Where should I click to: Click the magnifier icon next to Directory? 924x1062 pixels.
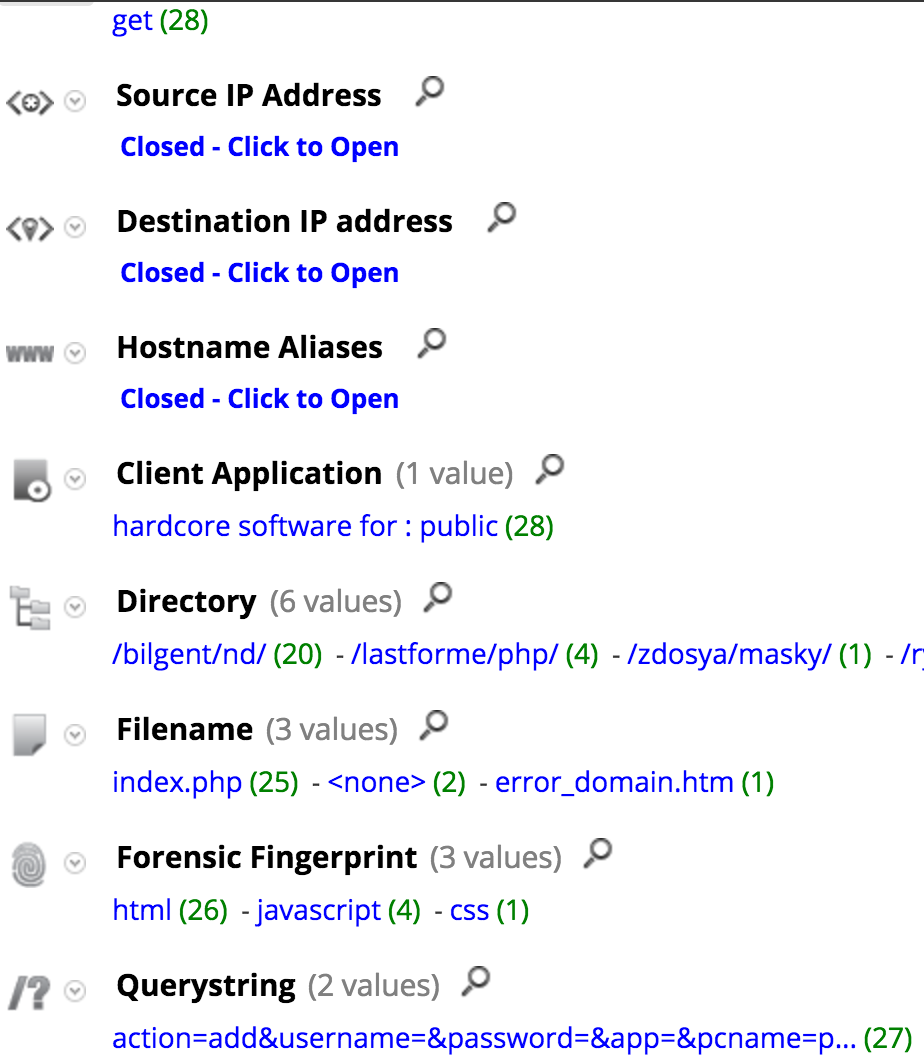[x=437, y=598]
